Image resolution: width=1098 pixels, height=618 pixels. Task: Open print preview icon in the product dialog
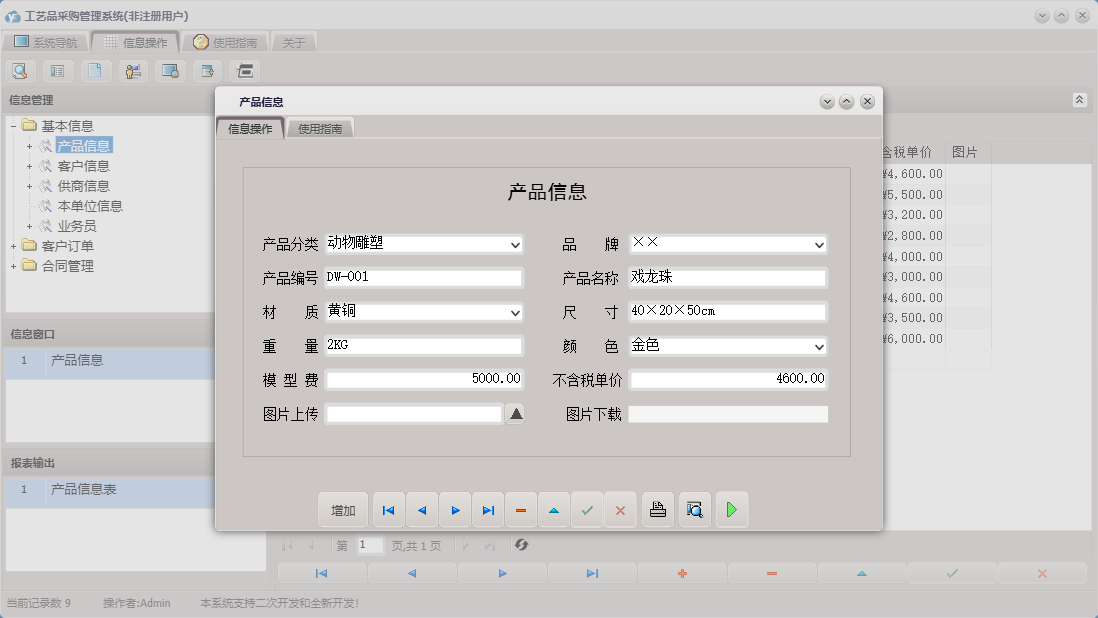coord(694,510)
